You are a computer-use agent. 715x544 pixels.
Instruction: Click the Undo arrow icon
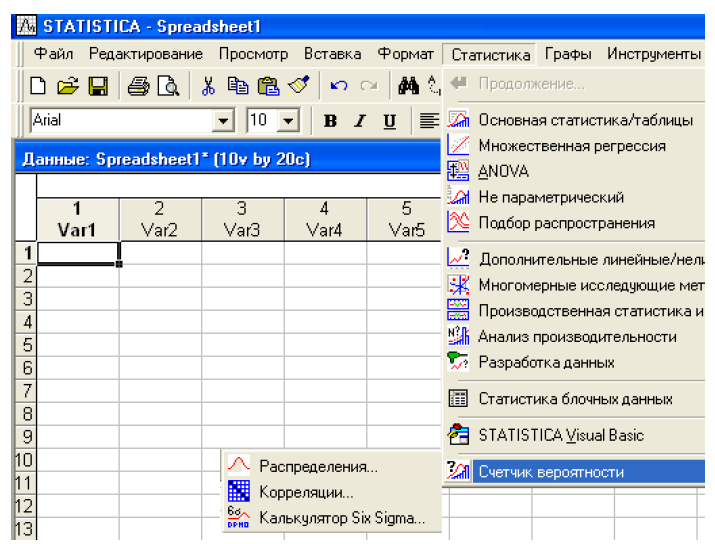coord(339,86)
